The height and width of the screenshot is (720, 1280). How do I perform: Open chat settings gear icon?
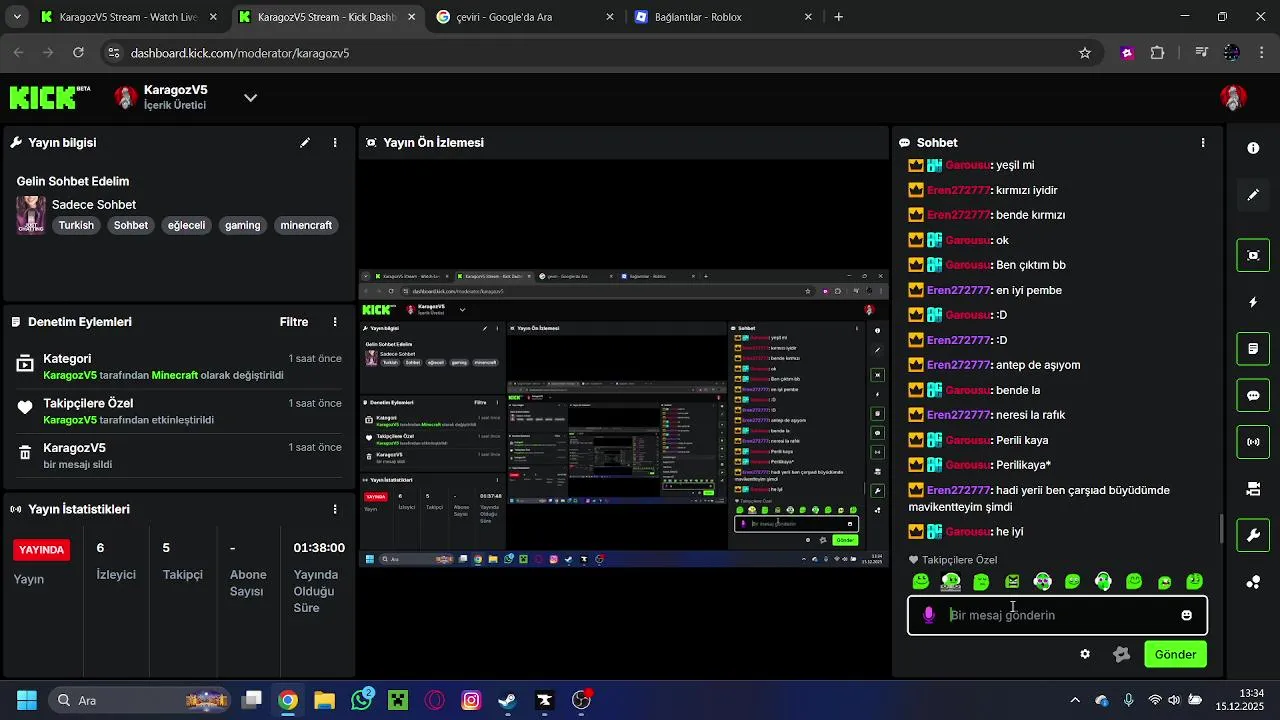(1085, 655)
